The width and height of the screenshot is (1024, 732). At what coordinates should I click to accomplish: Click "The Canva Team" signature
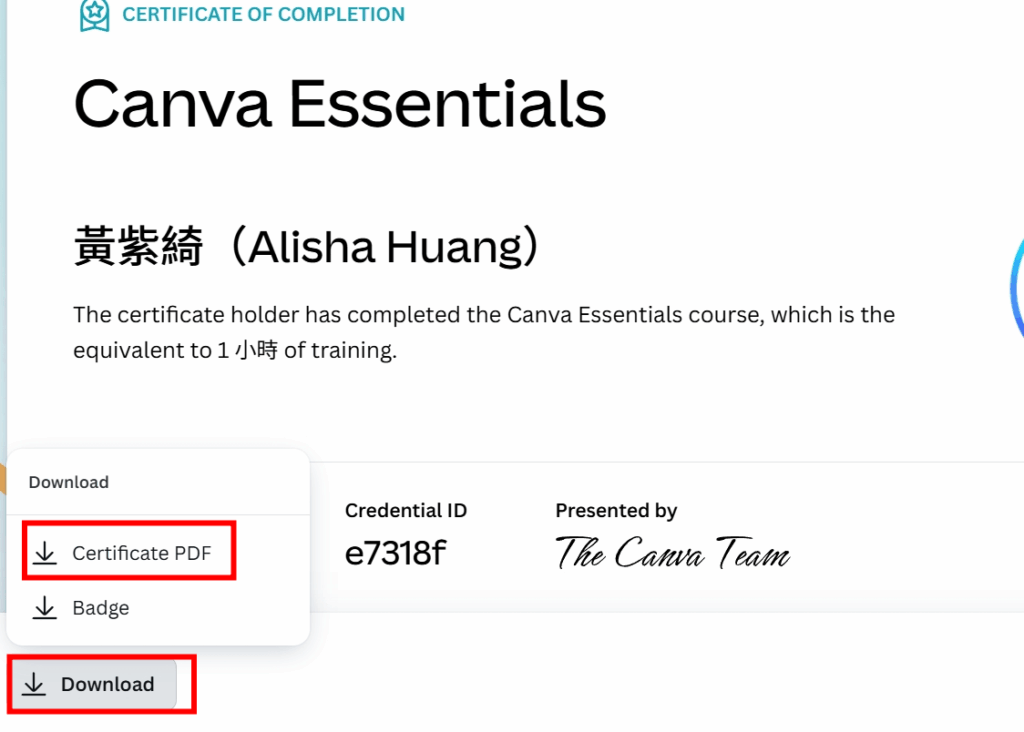coord(672,553)
